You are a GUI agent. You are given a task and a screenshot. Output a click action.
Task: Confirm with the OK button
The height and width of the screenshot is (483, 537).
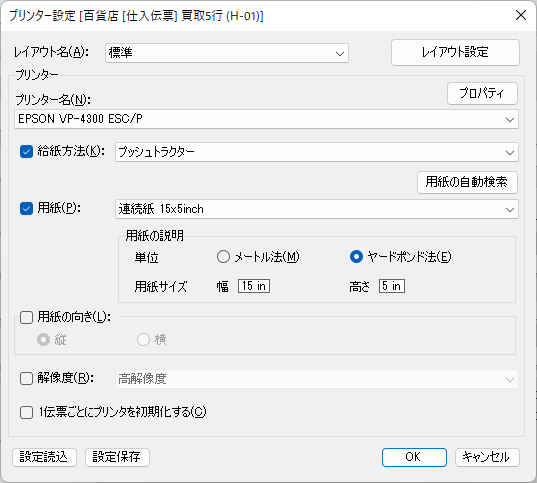(414, 457)
